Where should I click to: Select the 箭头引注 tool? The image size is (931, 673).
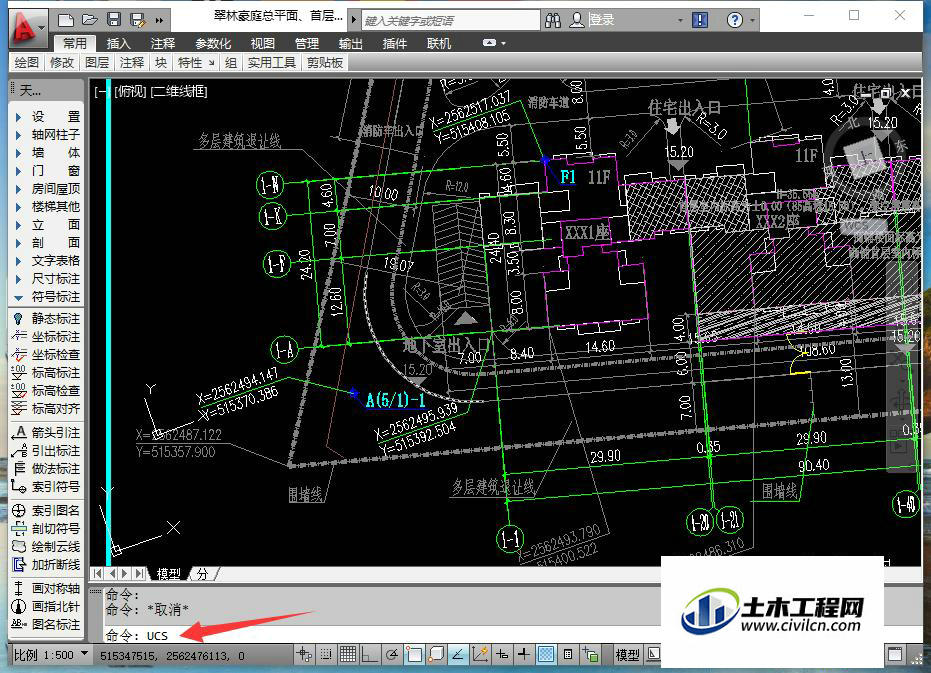[47, 433]
